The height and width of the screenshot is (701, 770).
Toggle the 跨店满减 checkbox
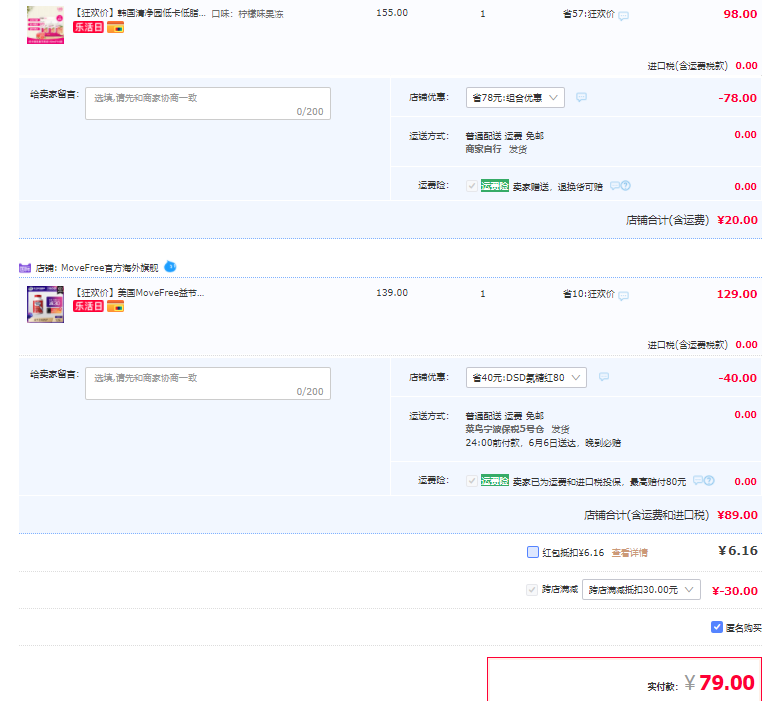532,590
